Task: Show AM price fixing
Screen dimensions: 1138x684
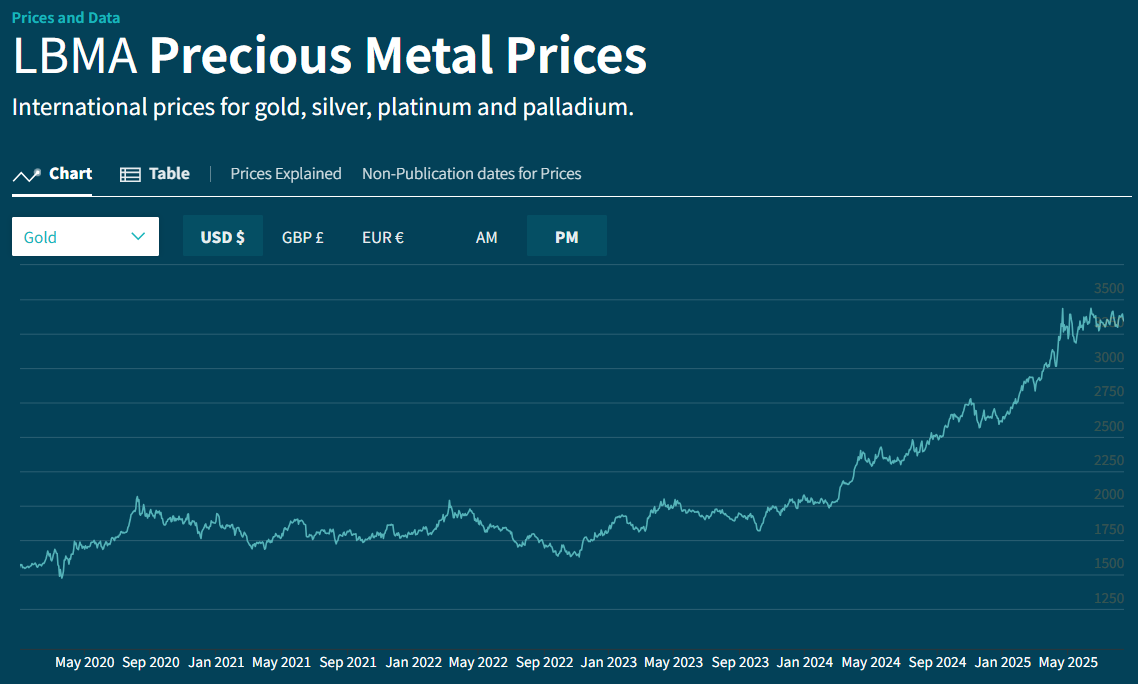Action: [486, 237]
